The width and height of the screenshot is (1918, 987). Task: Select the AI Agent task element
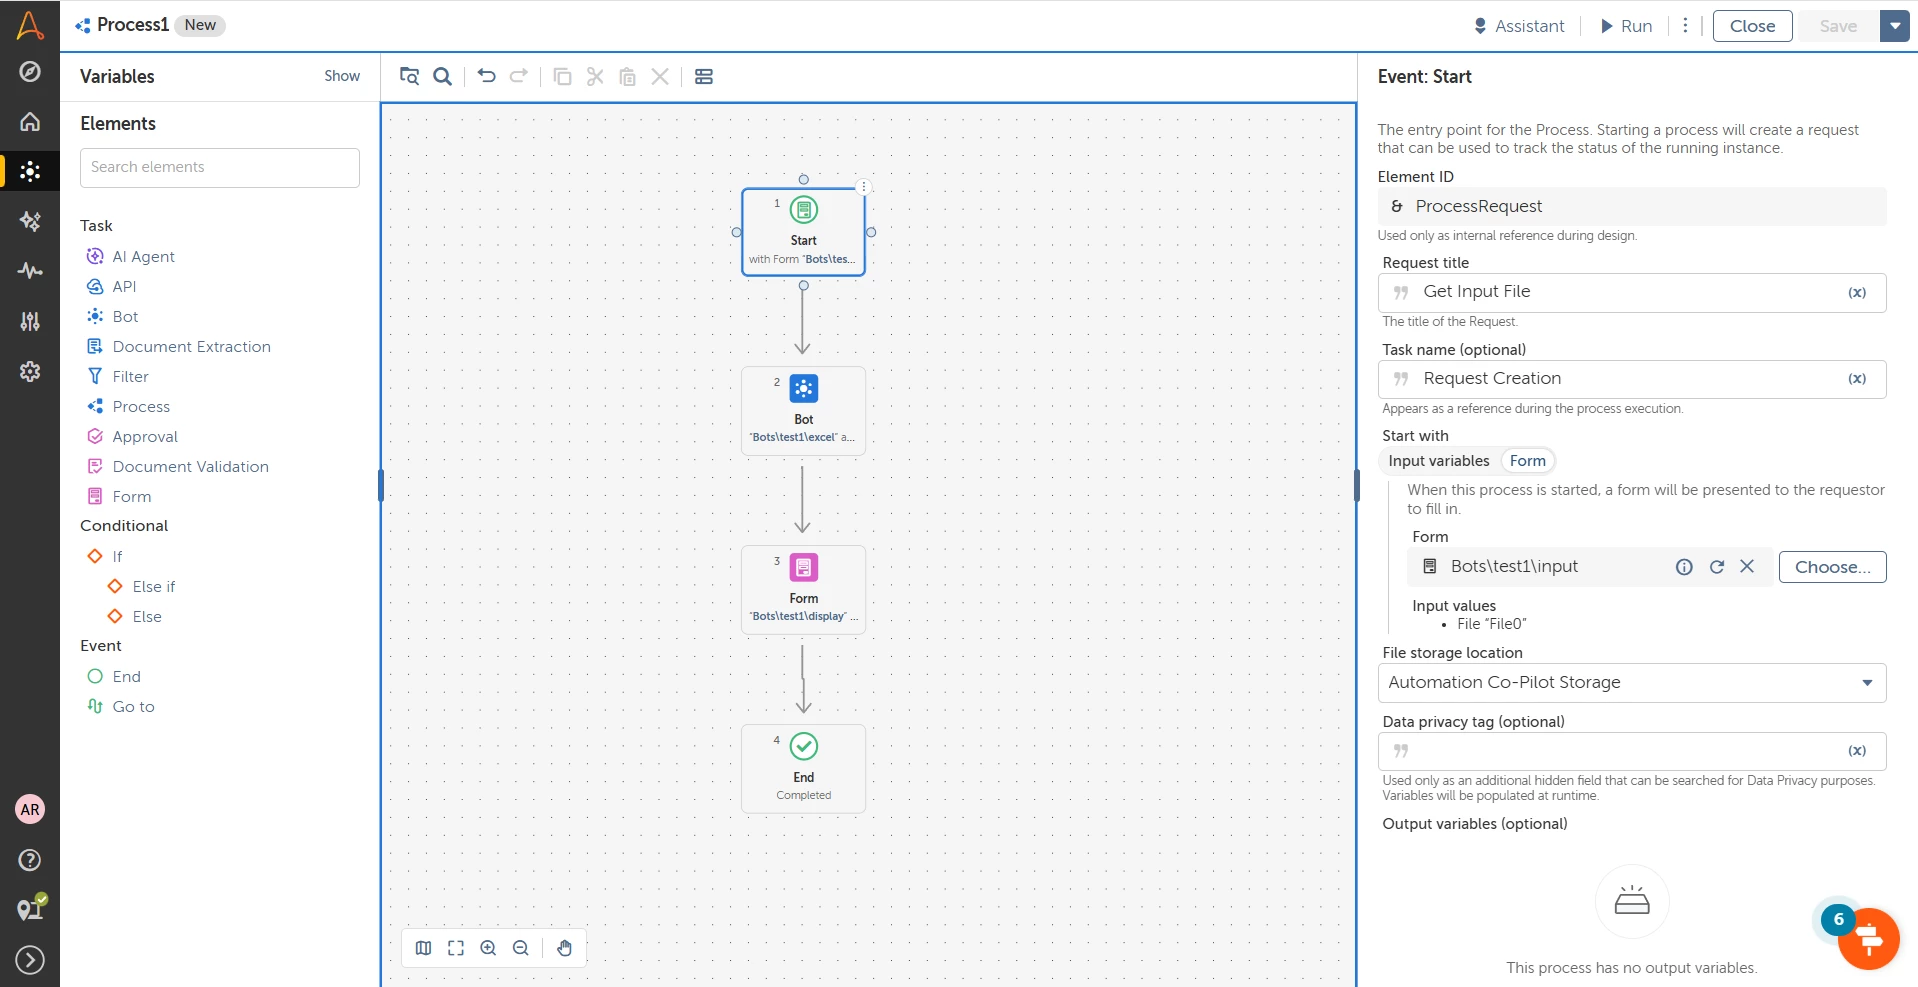[x=131, y=257]
